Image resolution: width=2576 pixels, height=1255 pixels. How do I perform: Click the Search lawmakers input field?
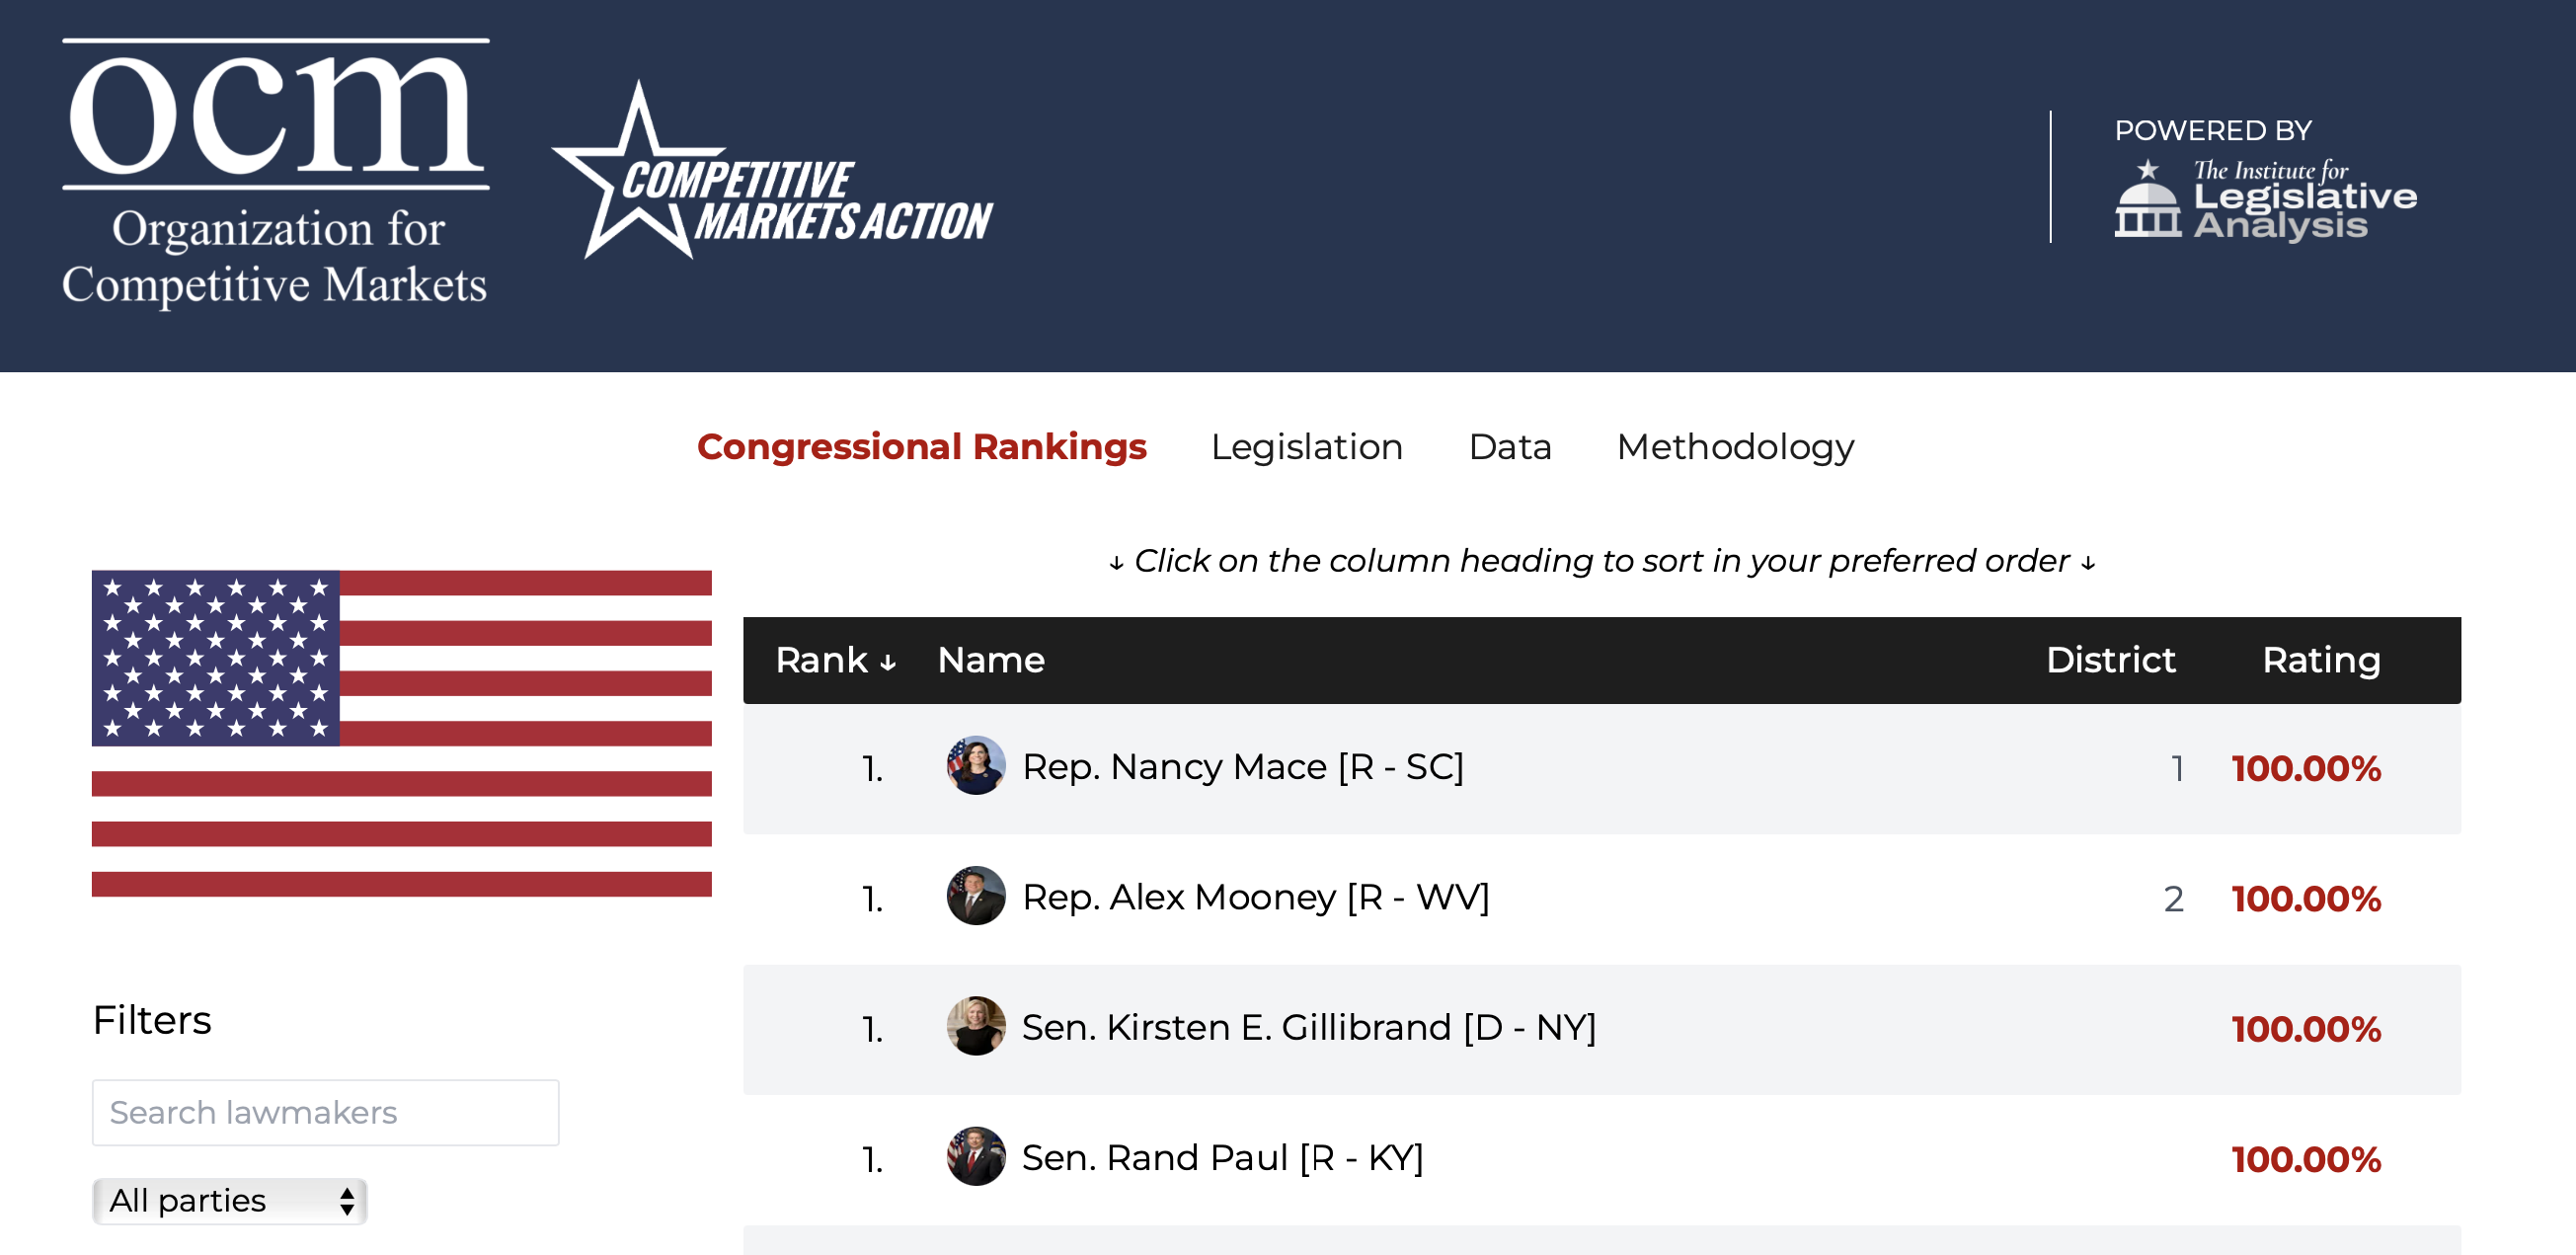coord(325,1112)
